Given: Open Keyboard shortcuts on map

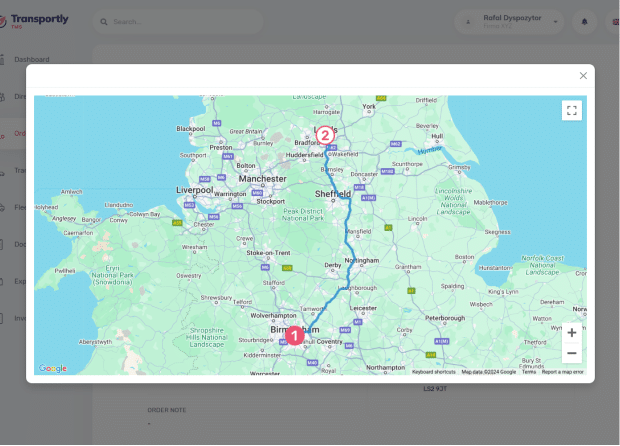Looking at the screenshot, I should (433, 372).
